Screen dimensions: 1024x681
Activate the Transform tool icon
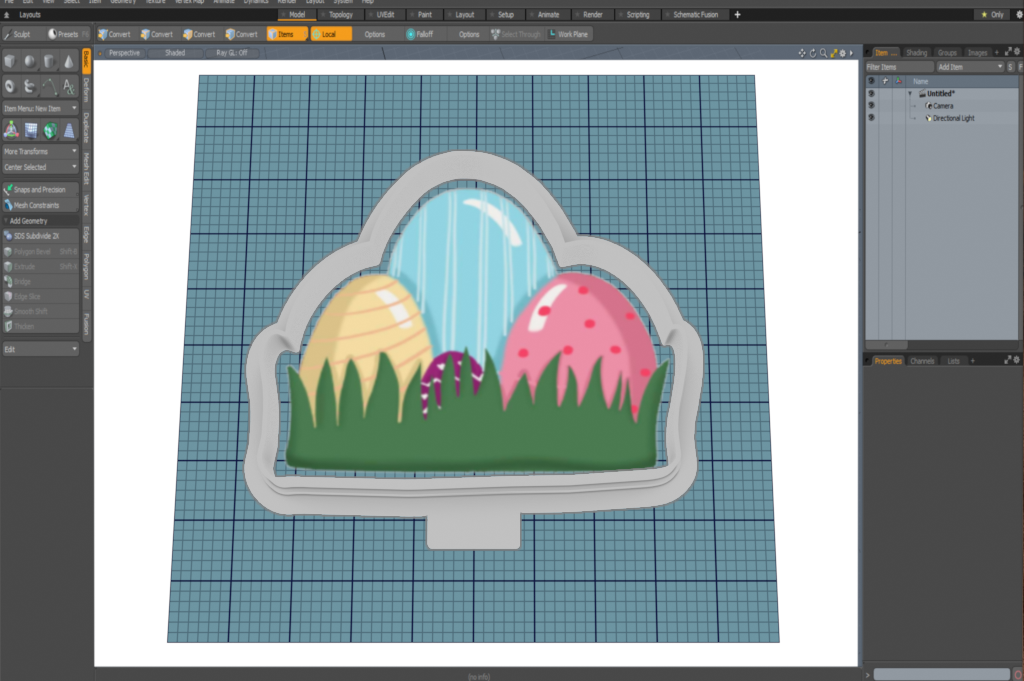click(11, 130)
